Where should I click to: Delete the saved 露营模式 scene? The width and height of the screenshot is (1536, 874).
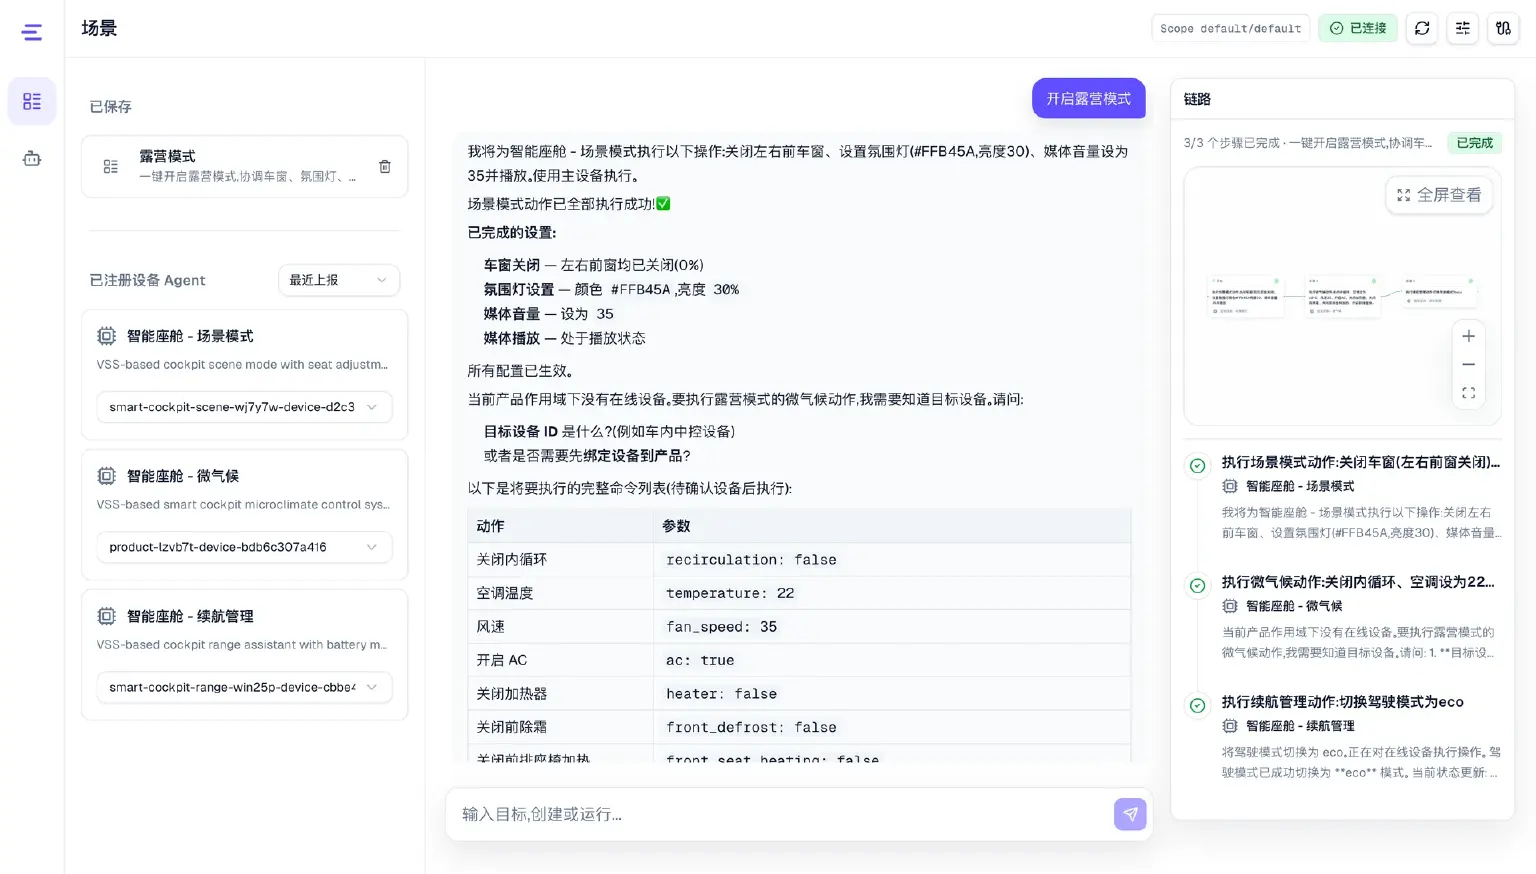tap(385, 166)
